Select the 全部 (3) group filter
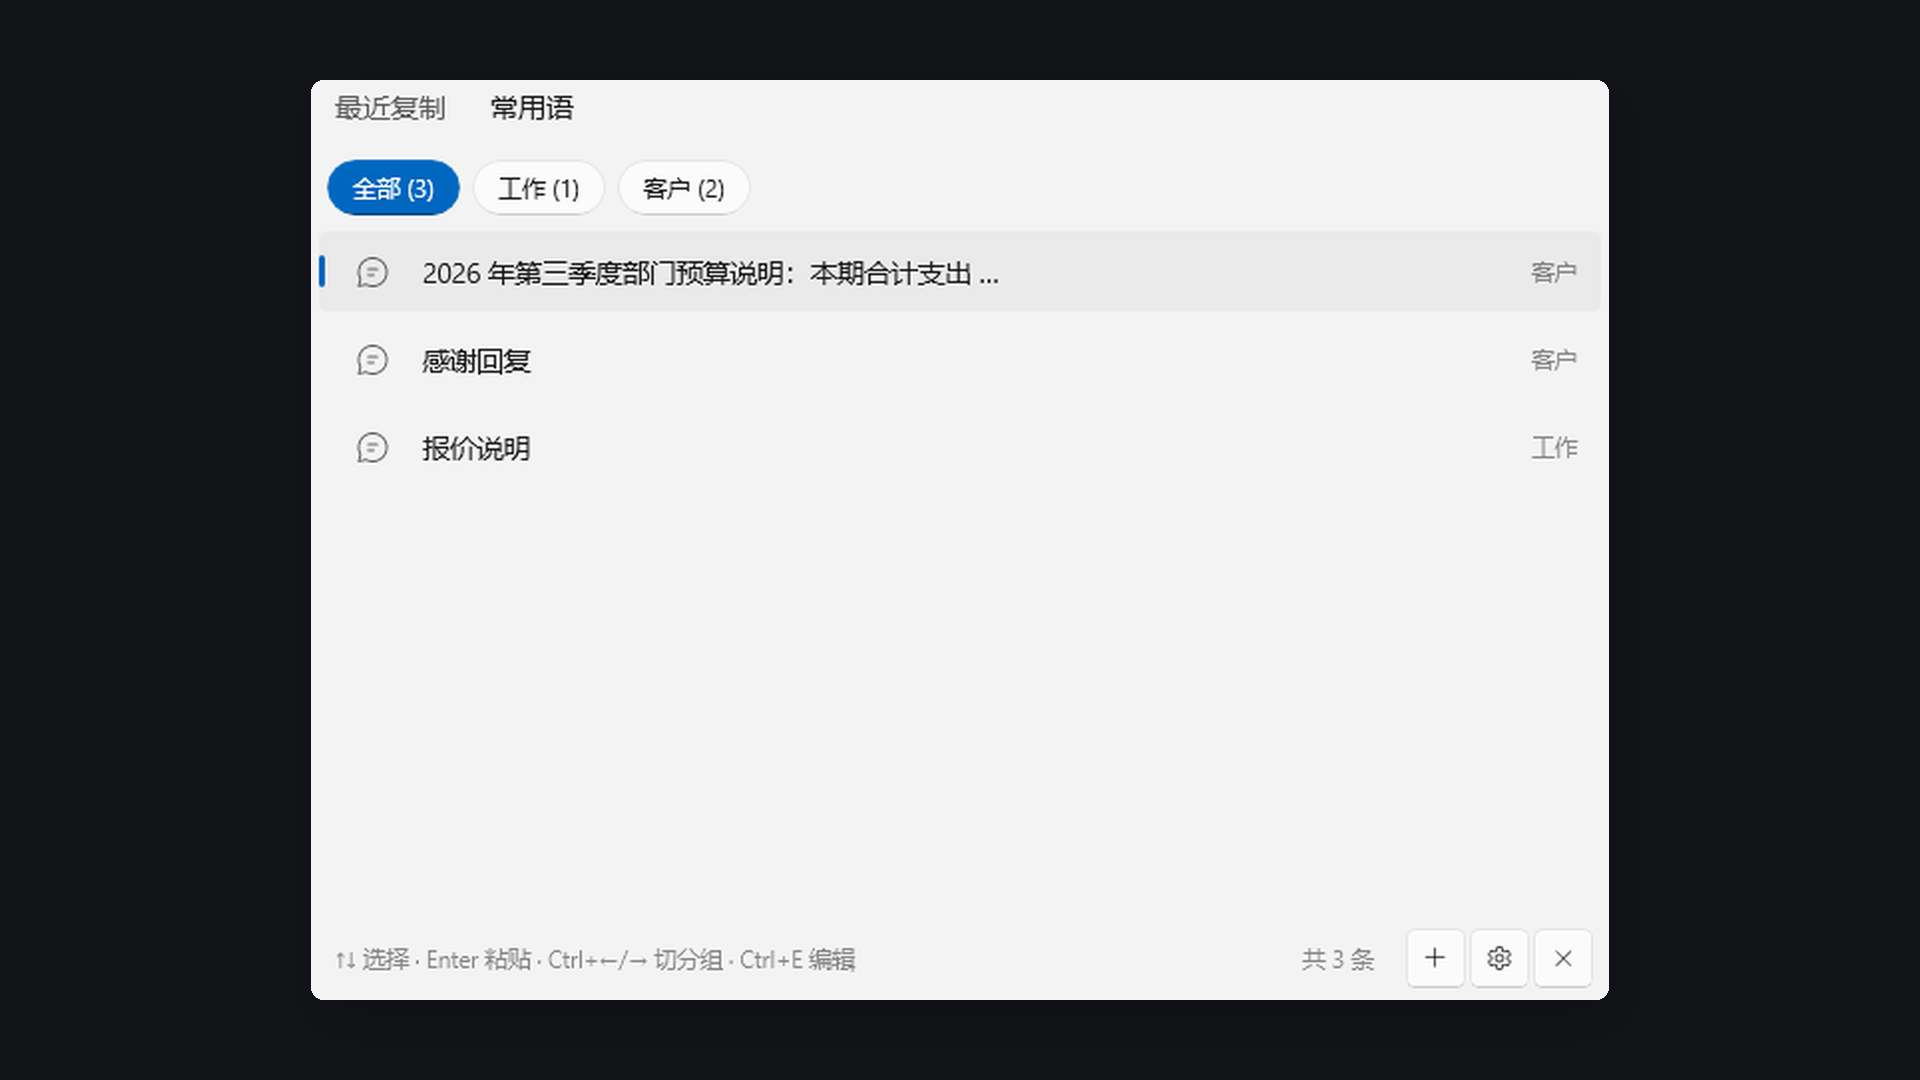The width and height of the screenshot is (1920, 1080). coord(393,188)
